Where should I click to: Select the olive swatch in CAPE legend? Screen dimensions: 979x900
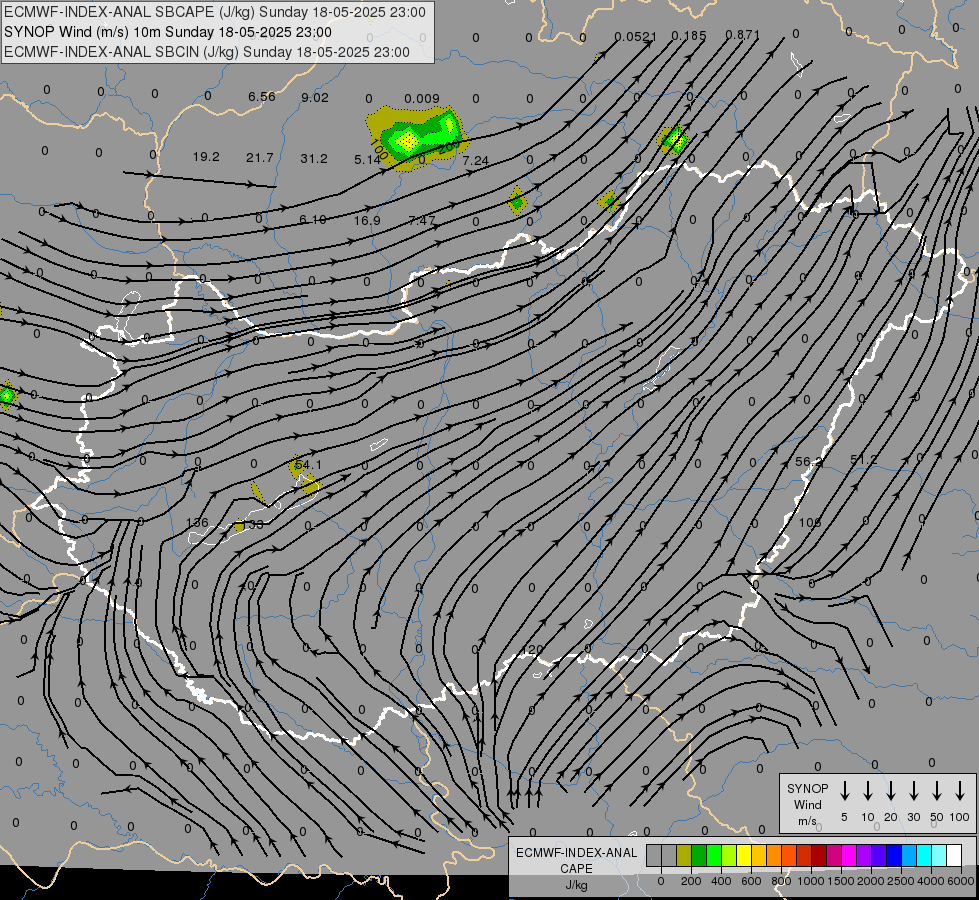tap(684, 855)
